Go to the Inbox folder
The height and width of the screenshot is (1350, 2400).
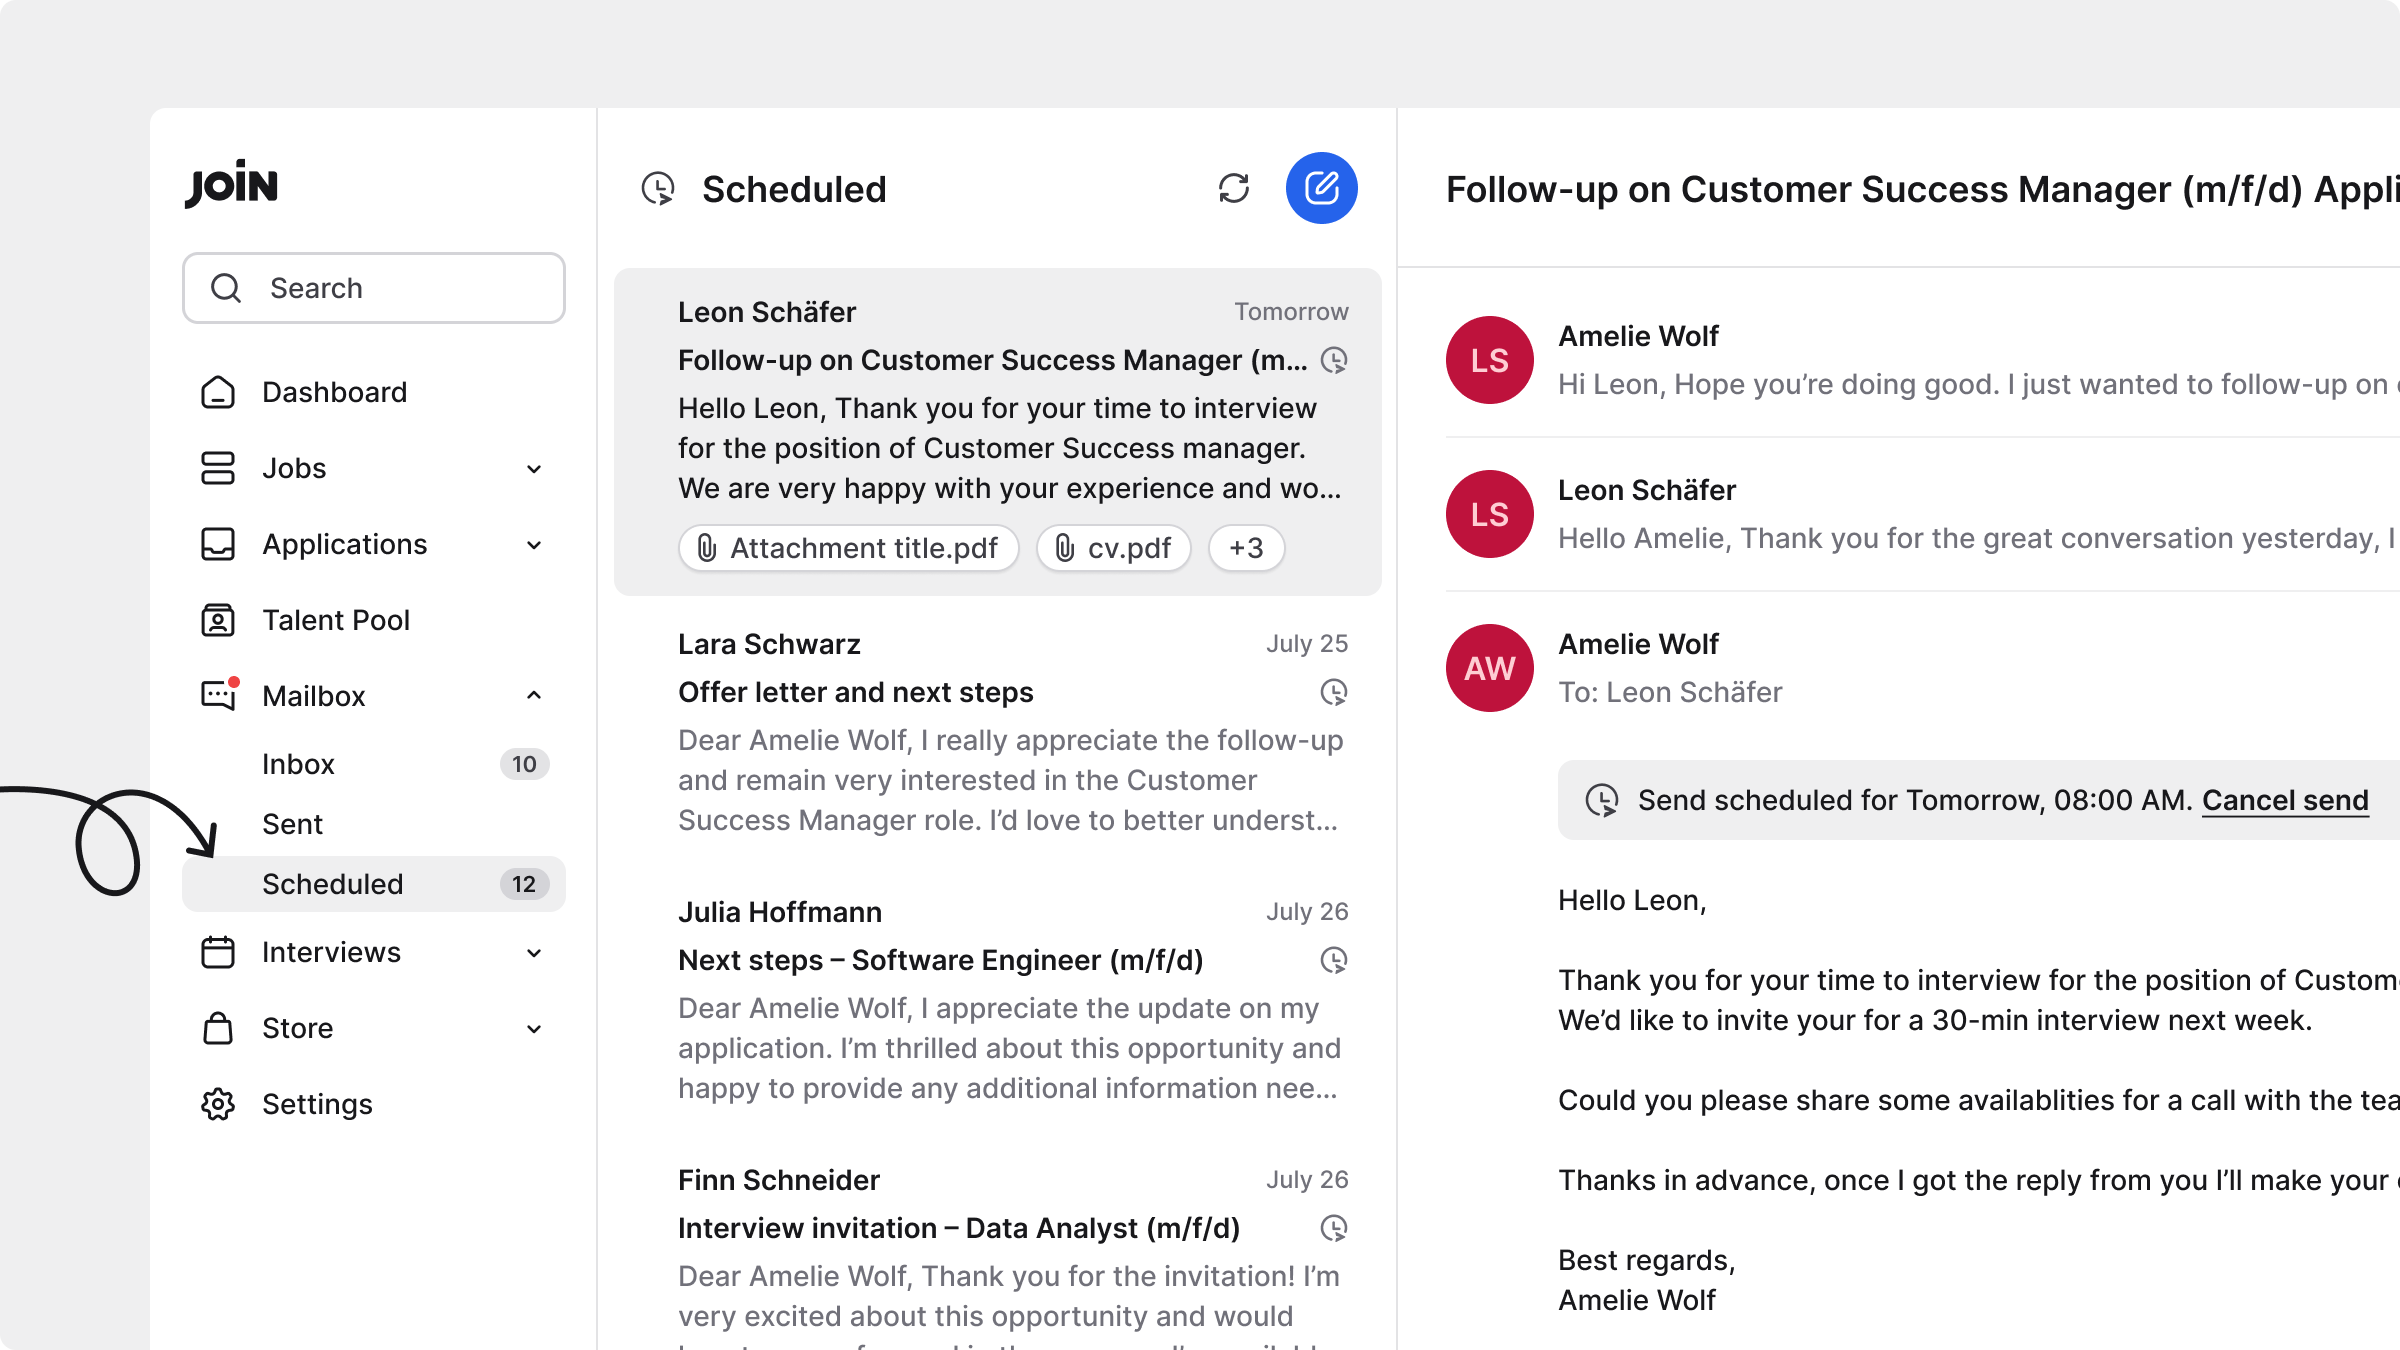coord(298,764)
